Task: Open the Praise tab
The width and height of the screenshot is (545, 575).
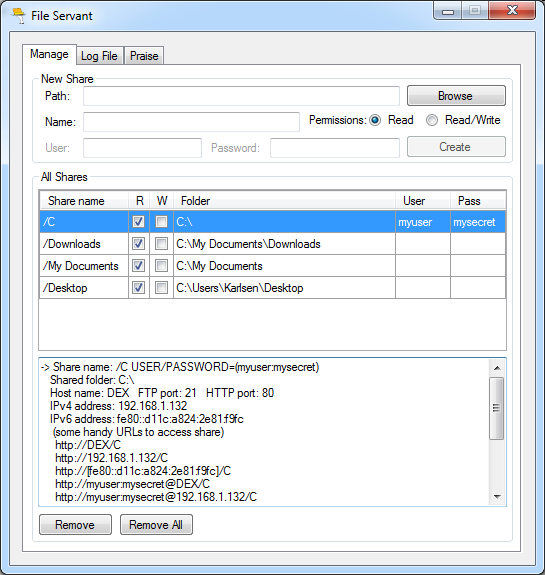Action: pos(144,56)
